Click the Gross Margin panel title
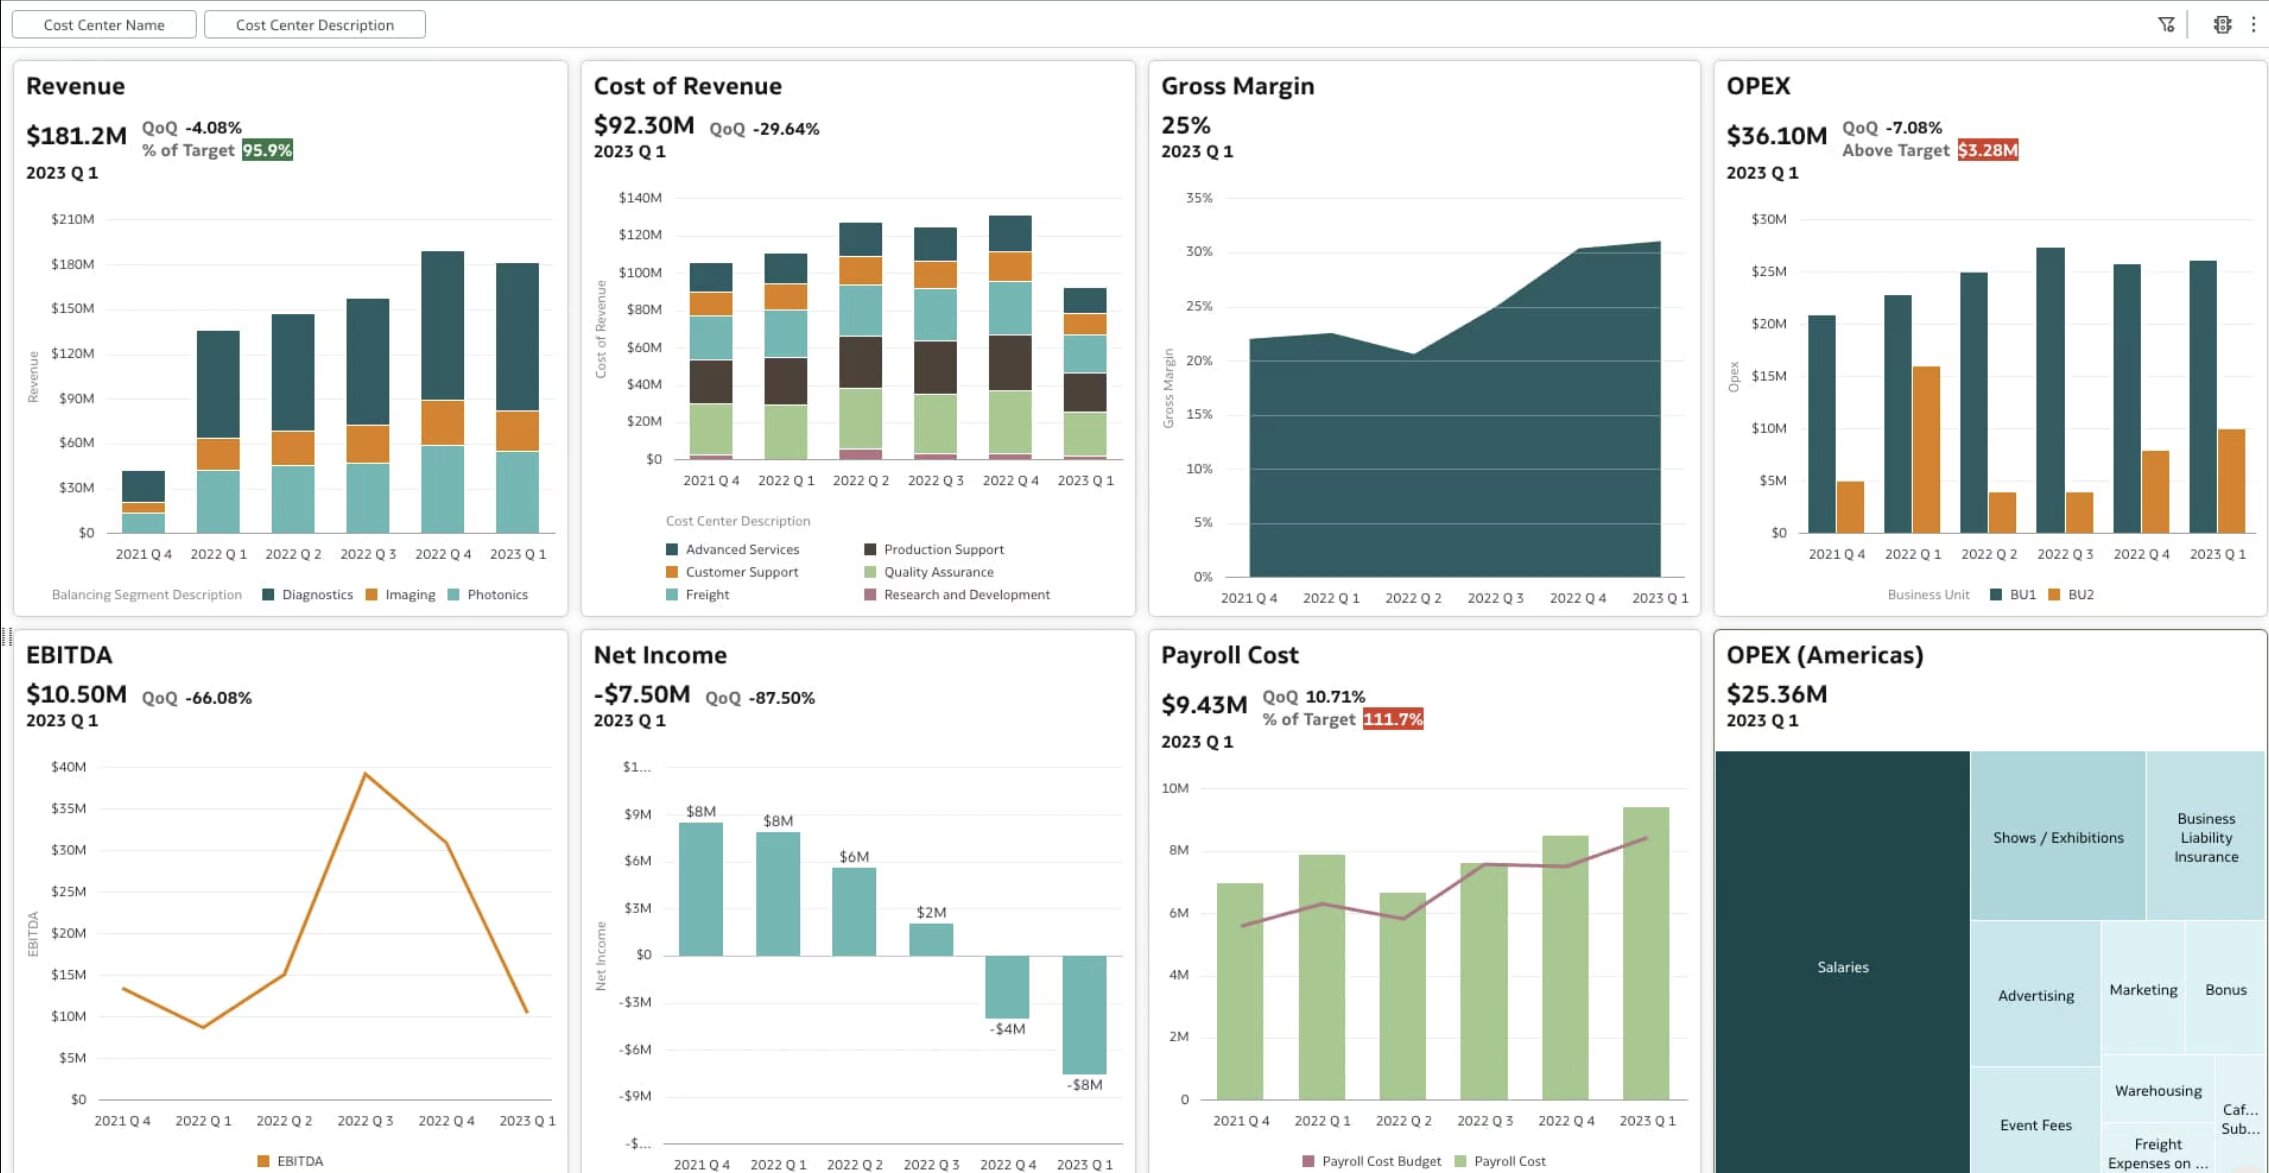 point(1237,86)
